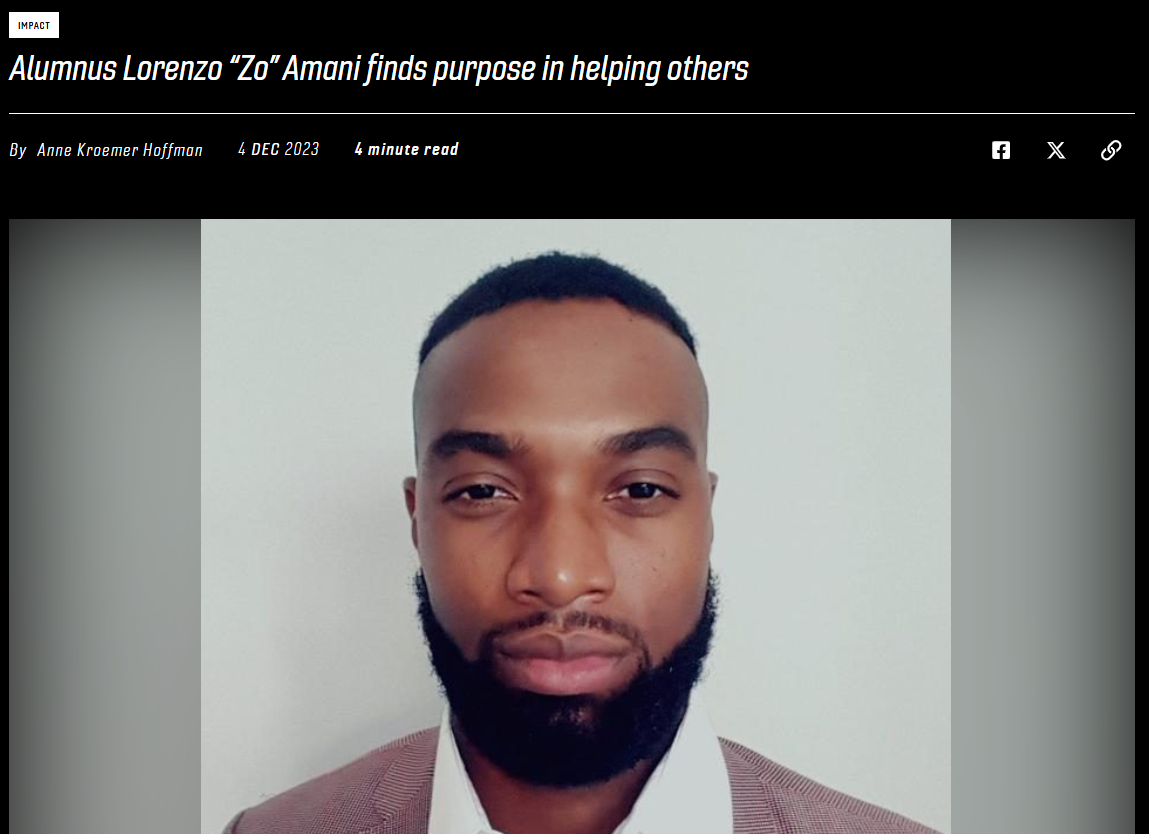The width and height of the screenshot is (1149, 834).
Task: Select the 4 DEC 2023 publish date
Action: (x=278, y=150)
